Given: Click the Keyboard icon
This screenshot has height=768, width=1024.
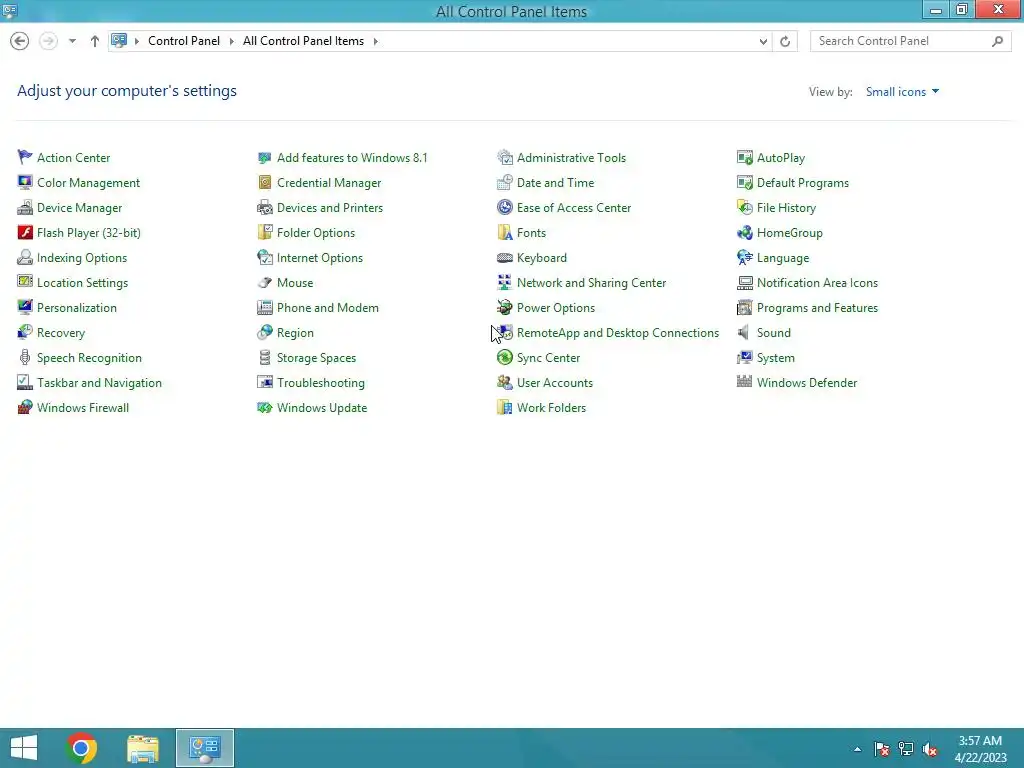Looking at the screenshot, I should coord(505,258).
